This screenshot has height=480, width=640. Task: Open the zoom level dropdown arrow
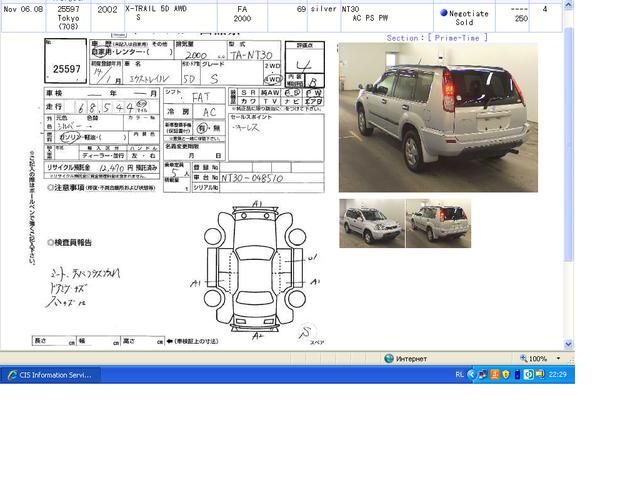click(x=558, y=358)
